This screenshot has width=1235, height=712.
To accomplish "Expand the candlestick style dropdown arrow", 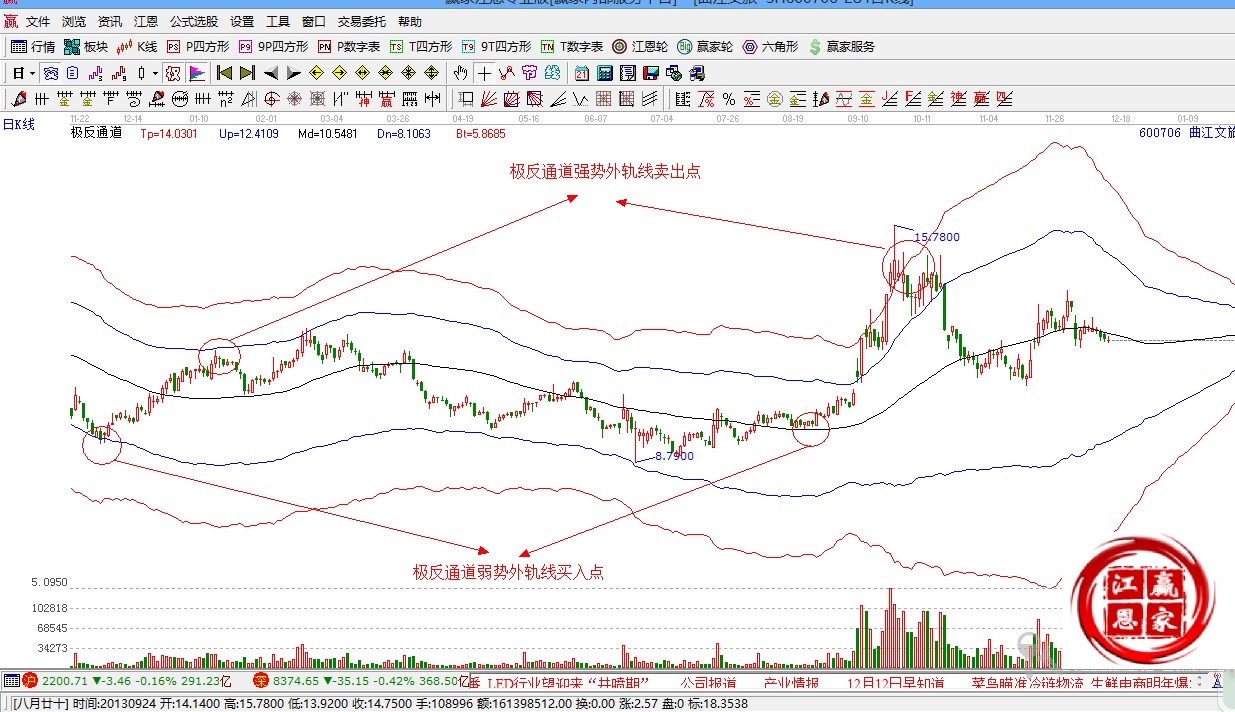I will 155,73.
